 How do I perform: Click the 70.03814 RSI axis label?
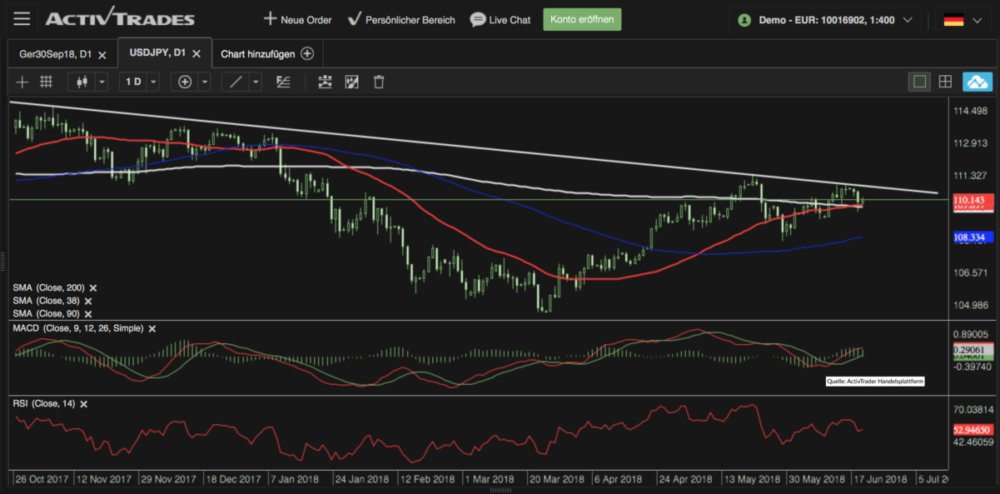pos(972,410)
